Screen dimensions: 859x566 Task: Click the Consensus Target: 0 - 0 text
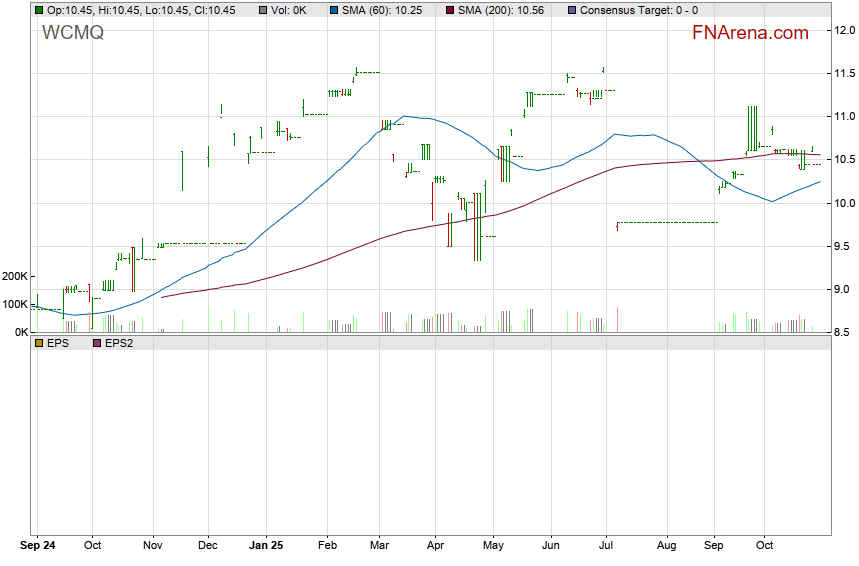click(x=638, y=10)
